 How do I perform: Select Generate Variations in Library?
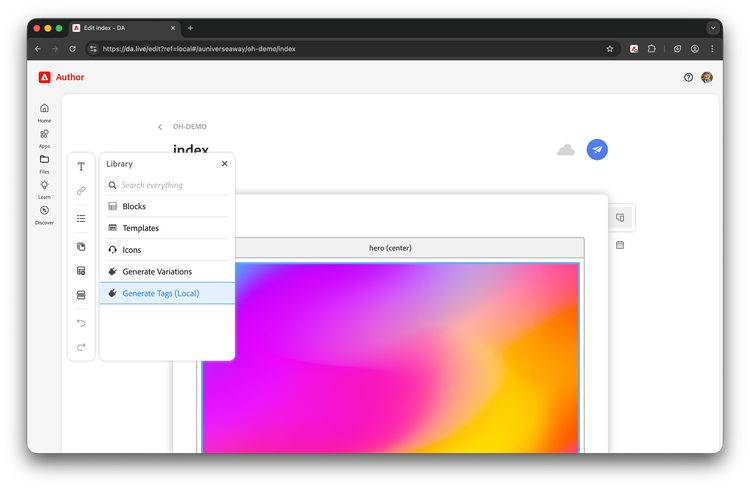click(x=156, y=272)
